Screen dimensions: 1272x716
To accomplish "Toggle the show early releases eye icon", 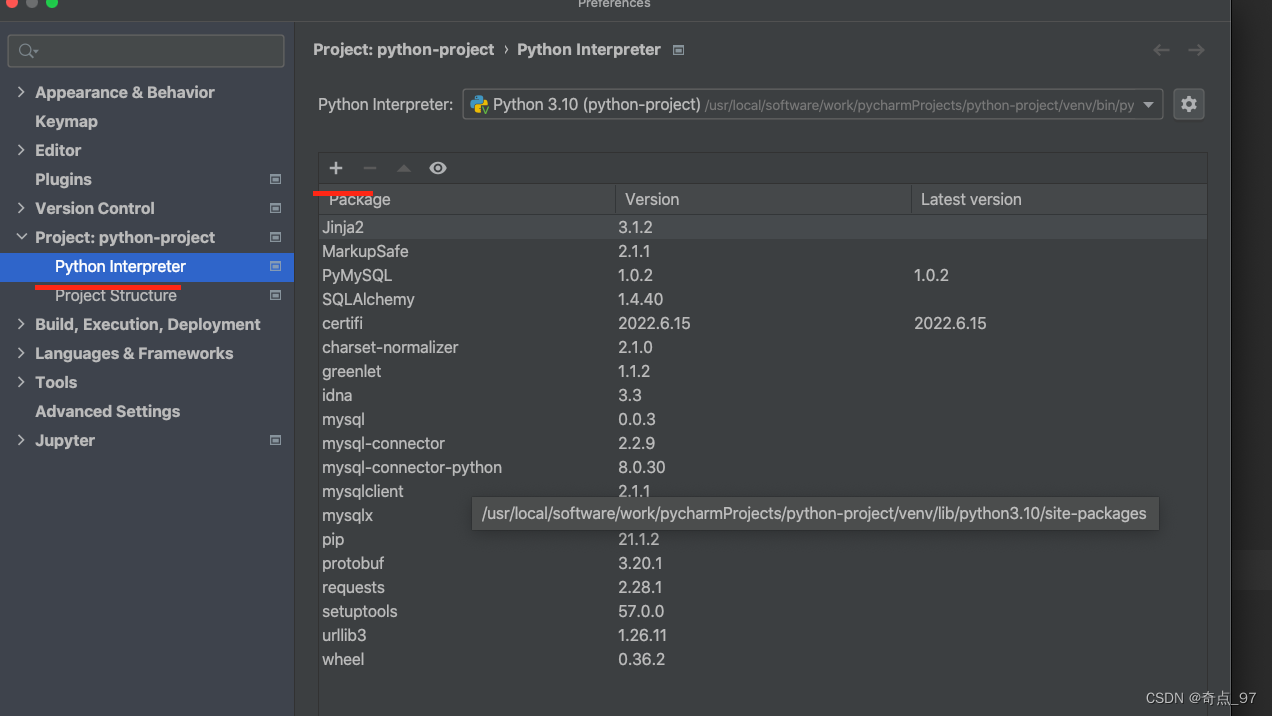I will pos(438,168).
